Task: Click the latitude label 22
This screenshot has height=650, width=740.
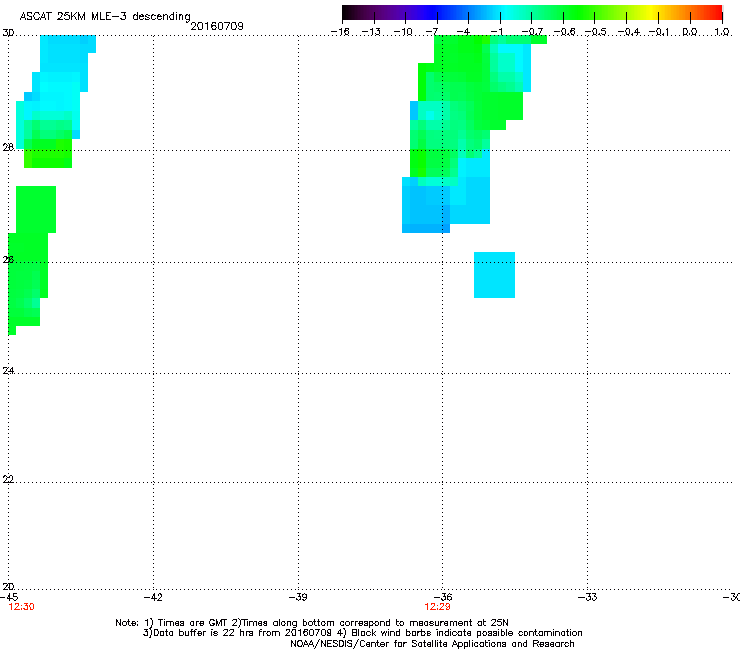Action: point(8,479)
